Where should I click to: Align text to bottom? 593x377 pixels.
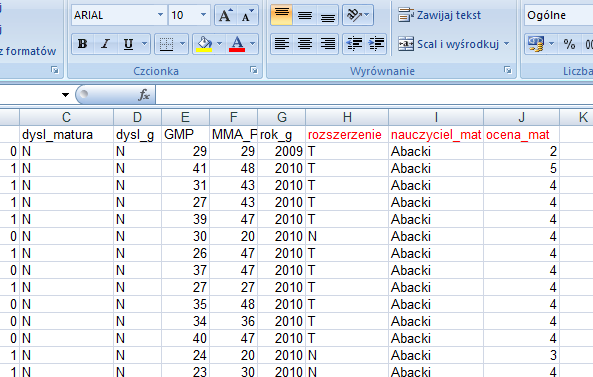(327, 15)
